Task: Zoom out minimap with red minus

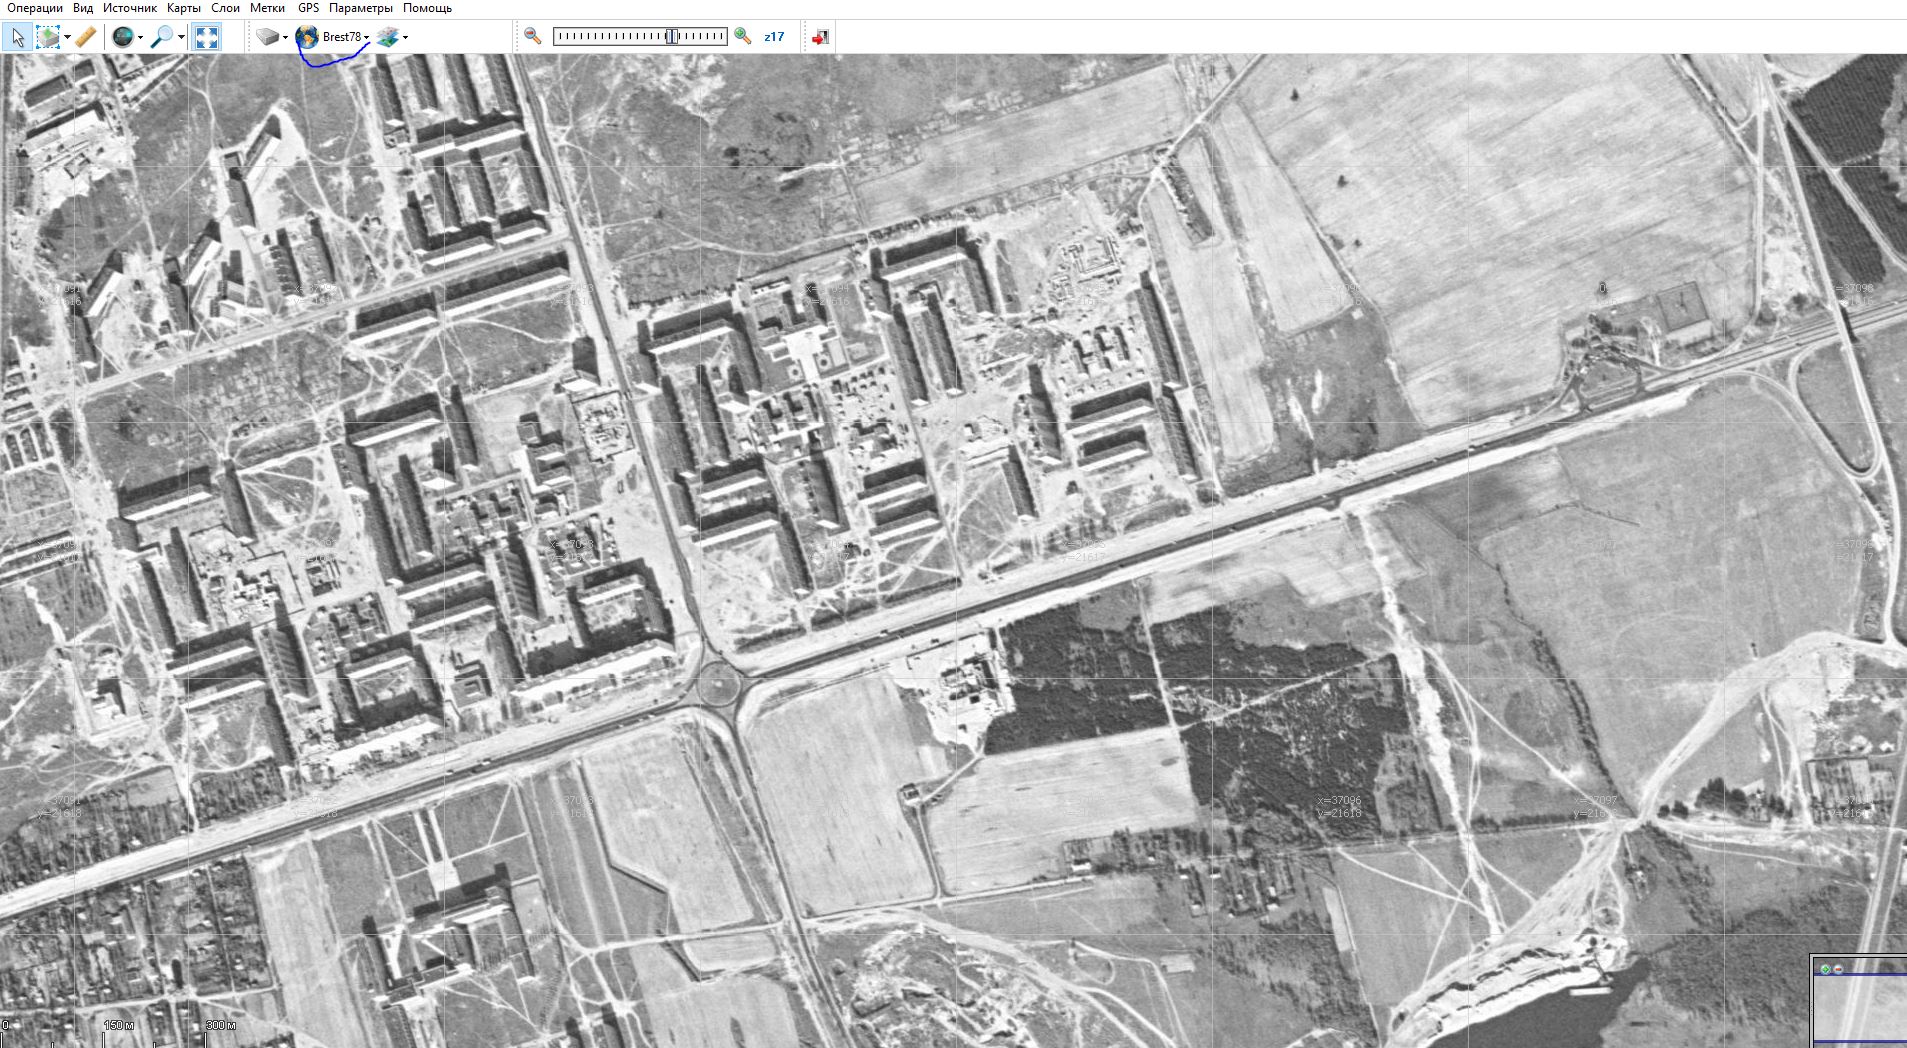Action: click(1838, 969)
